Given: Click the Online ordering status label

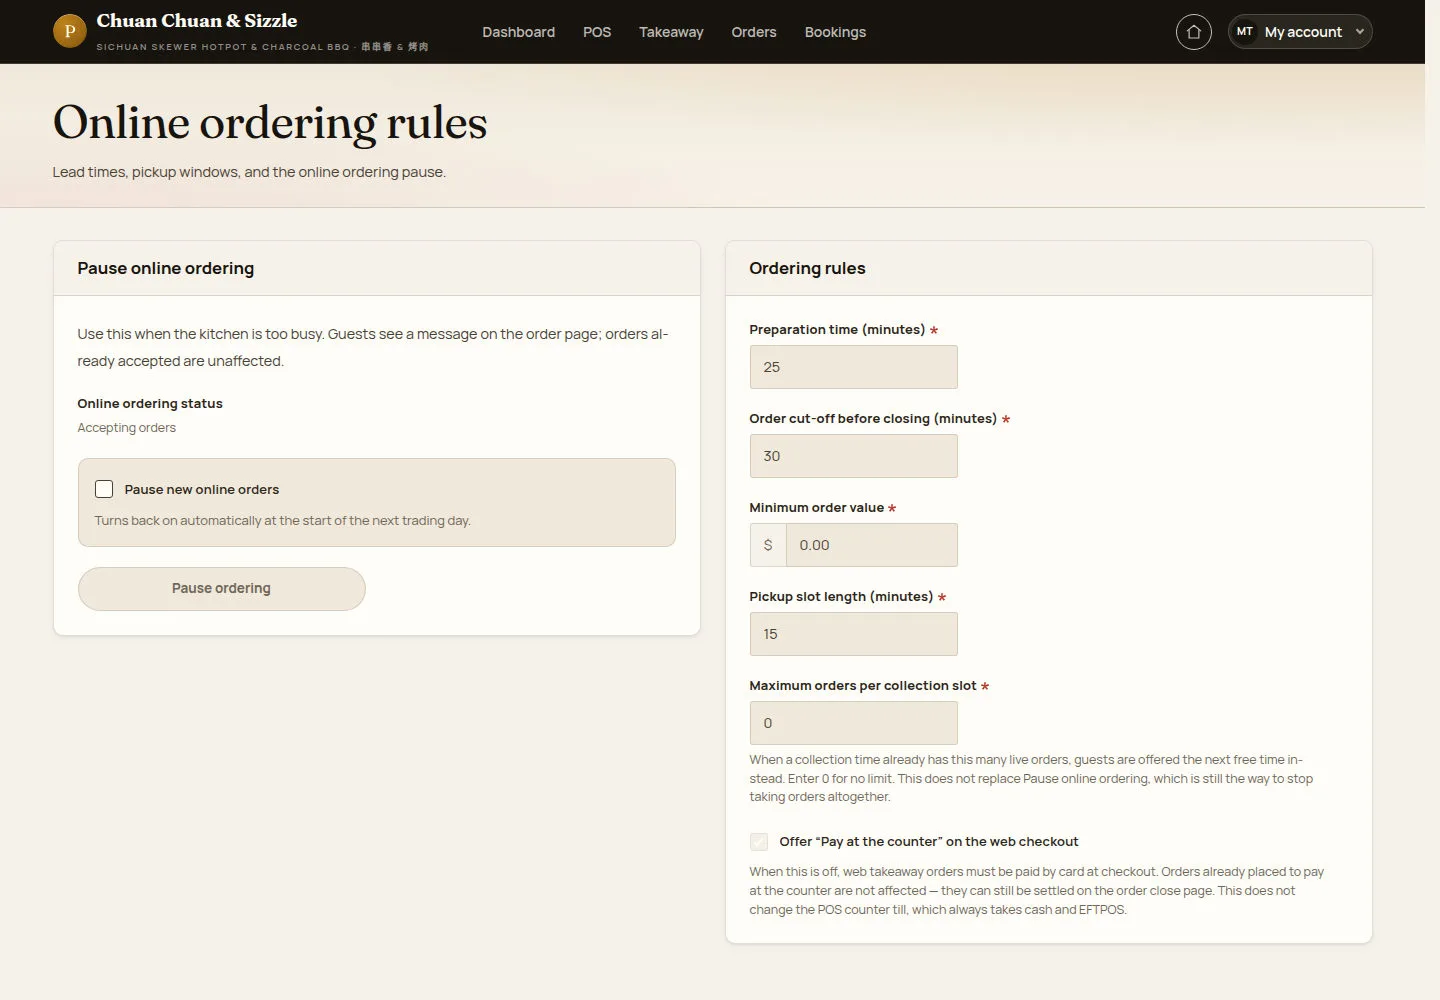Looking at the screenshot, I should [x=150, y=404].
